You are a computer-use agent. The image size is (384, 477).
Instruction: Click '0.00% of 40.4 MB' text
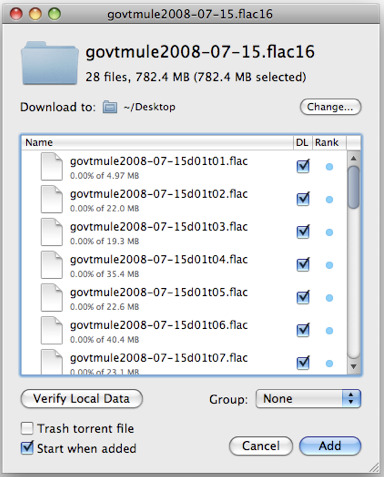104,340
